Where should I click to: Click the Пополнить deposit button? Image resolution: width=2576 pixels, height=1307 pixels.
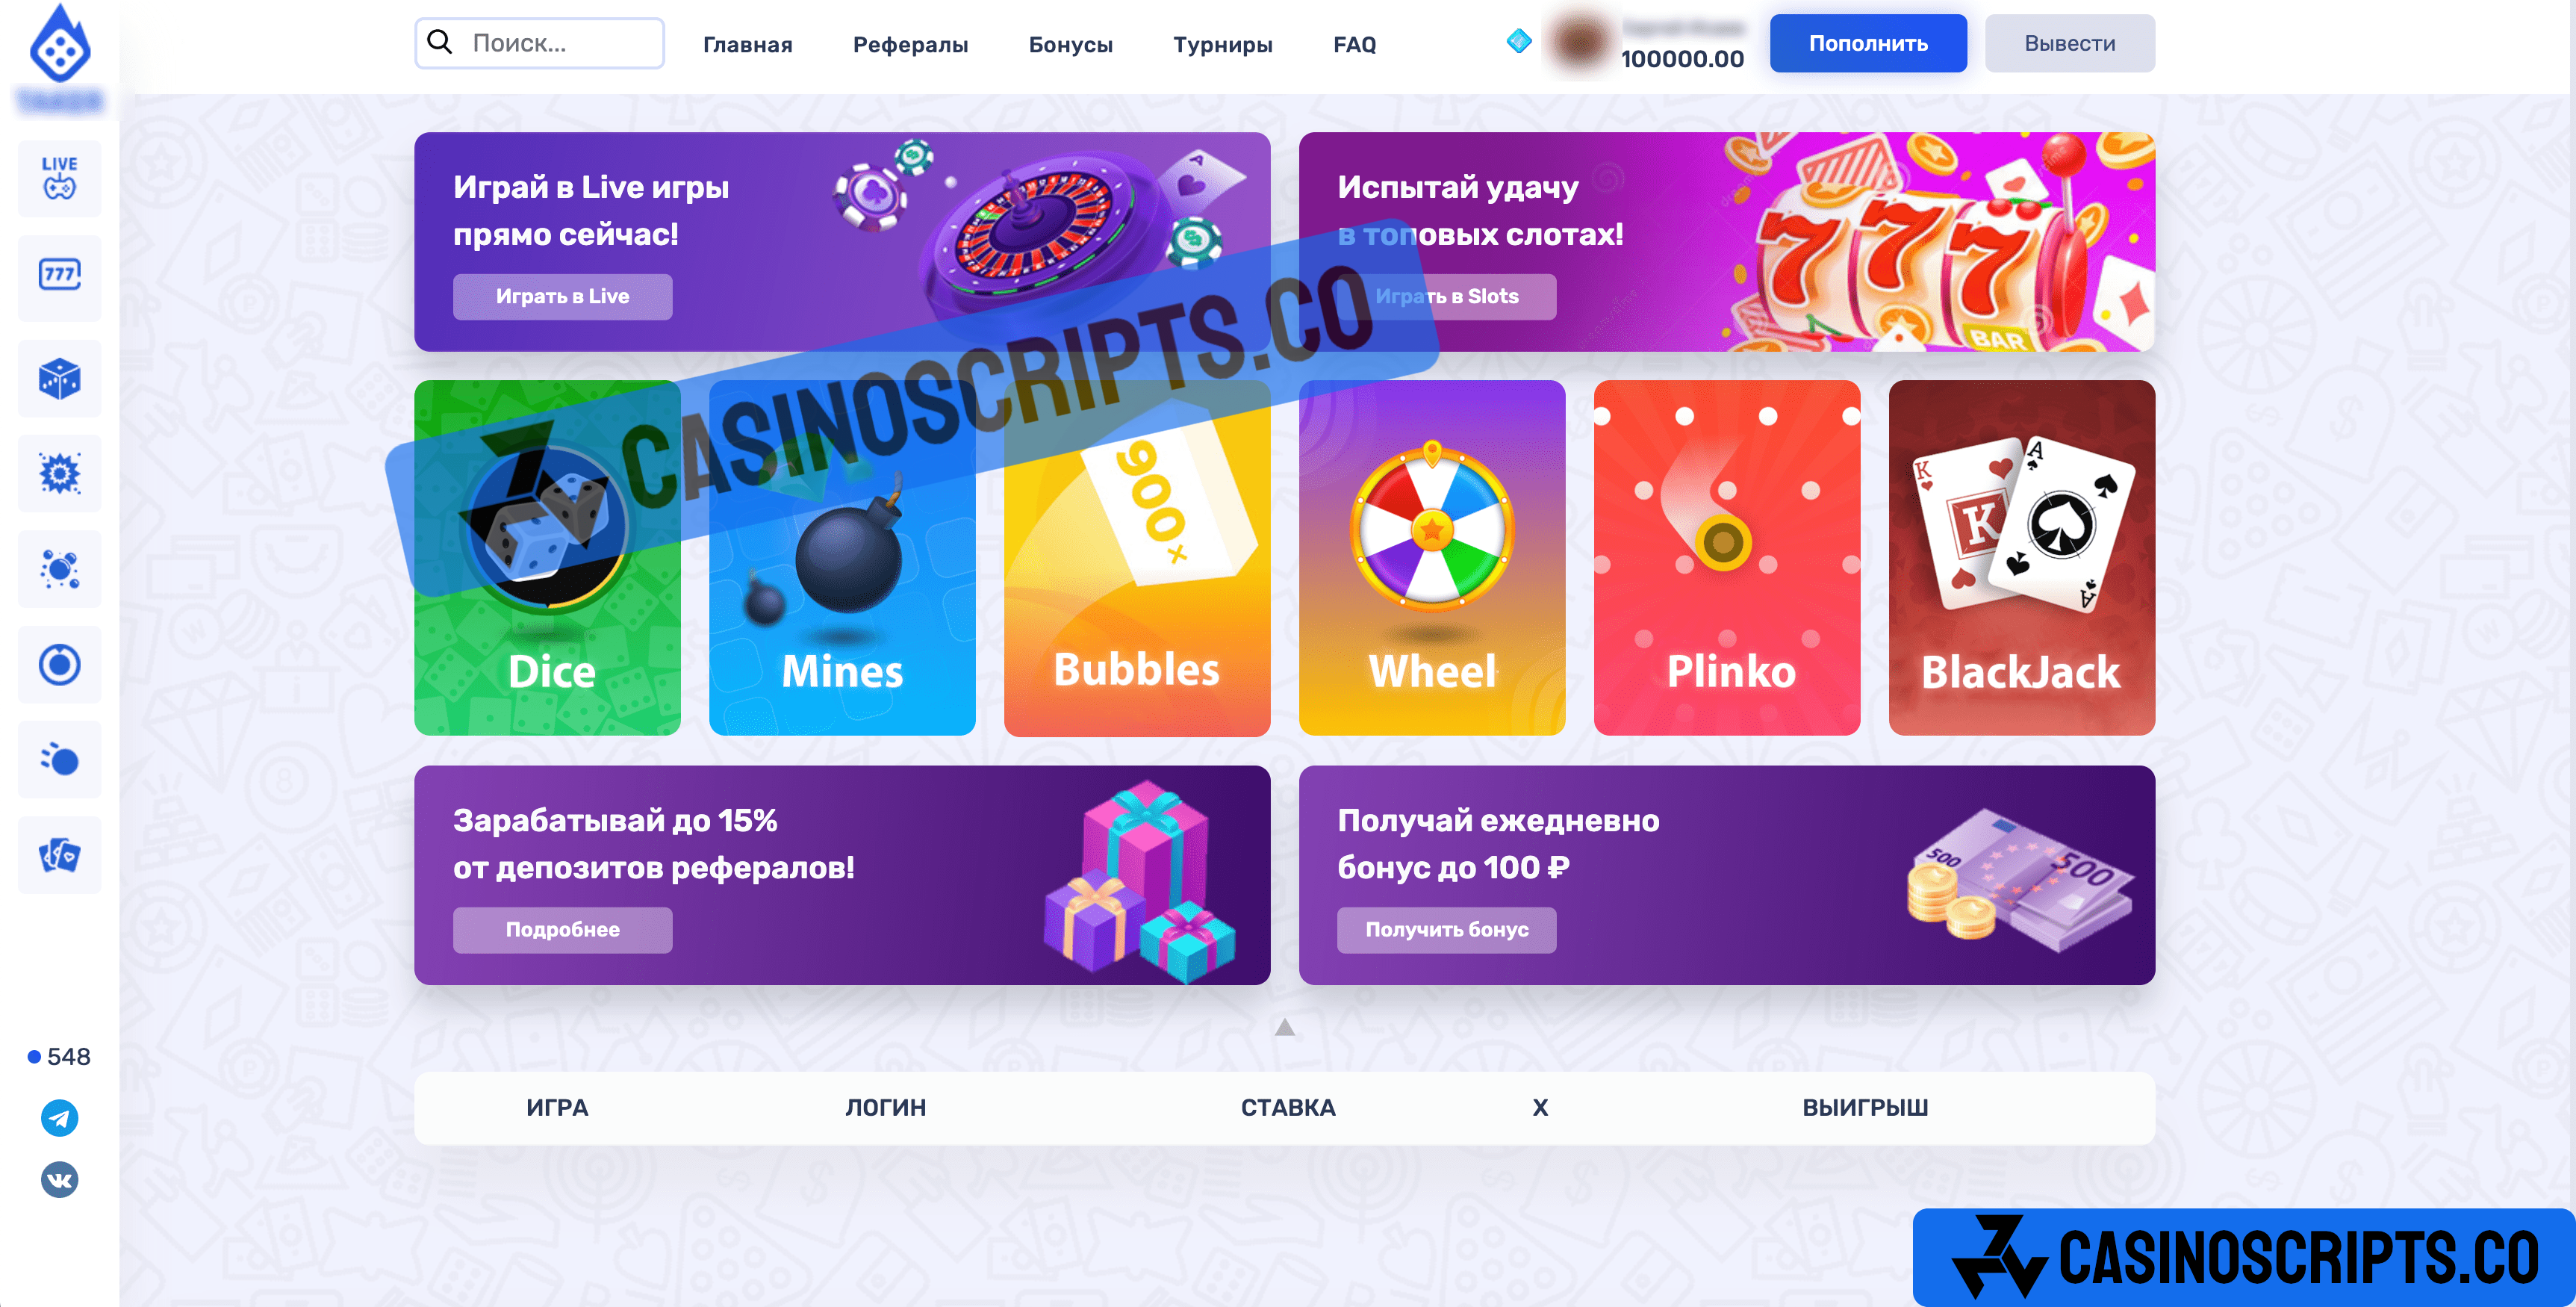pos(1868,43)
